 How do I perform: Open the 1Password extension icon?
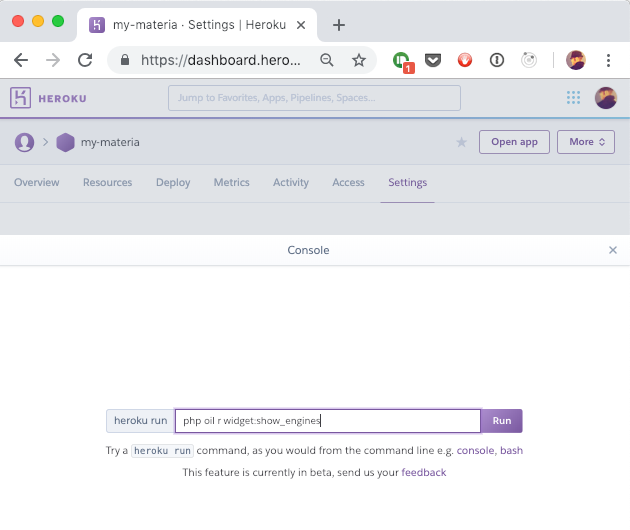497,60
